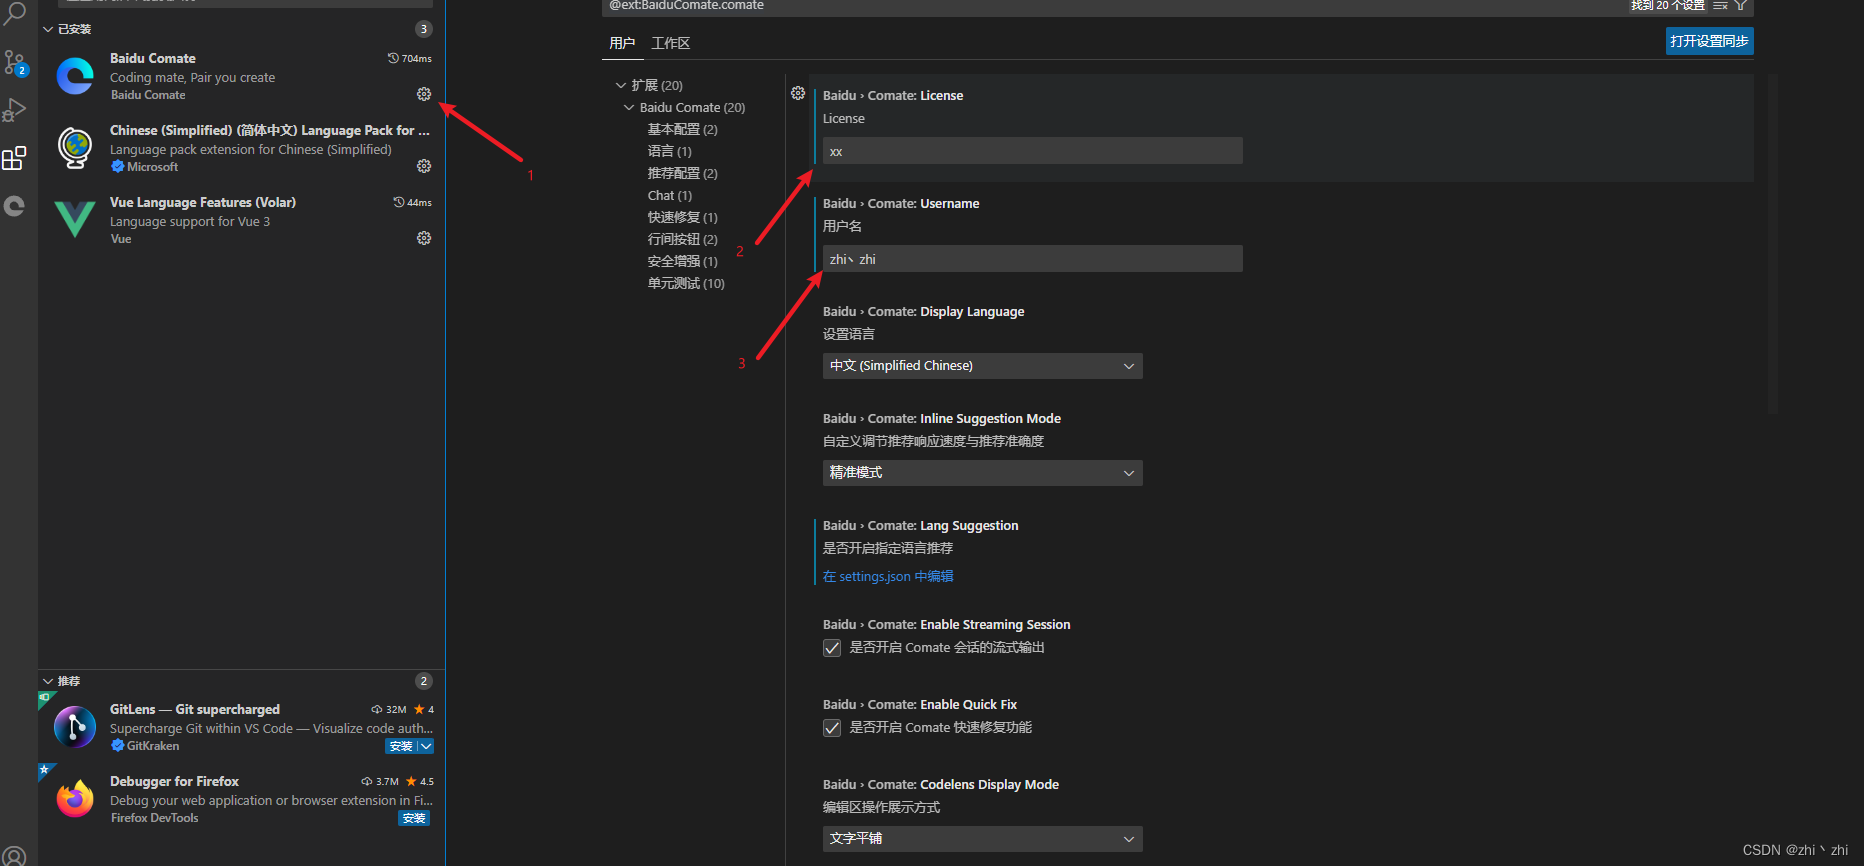Install the GitLens extension
The width and height of the screenshot is (1864, 866).
[x=401, y=746]
